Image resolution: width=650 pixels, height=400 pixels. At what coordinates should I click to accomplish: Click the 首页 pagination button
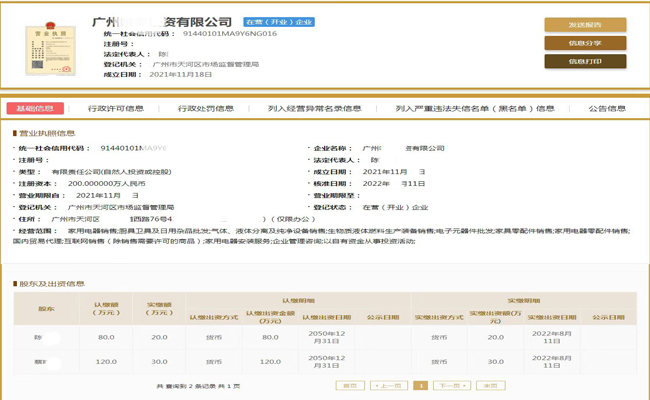tap(350, 385)
